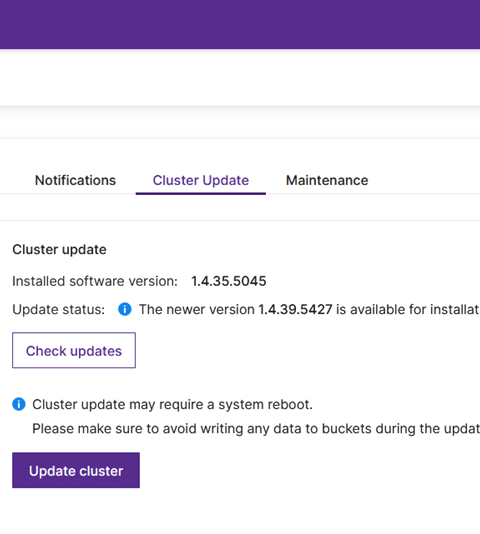Click the 'Update status:' label
480x534 pixels.
[x=59, y=310]
